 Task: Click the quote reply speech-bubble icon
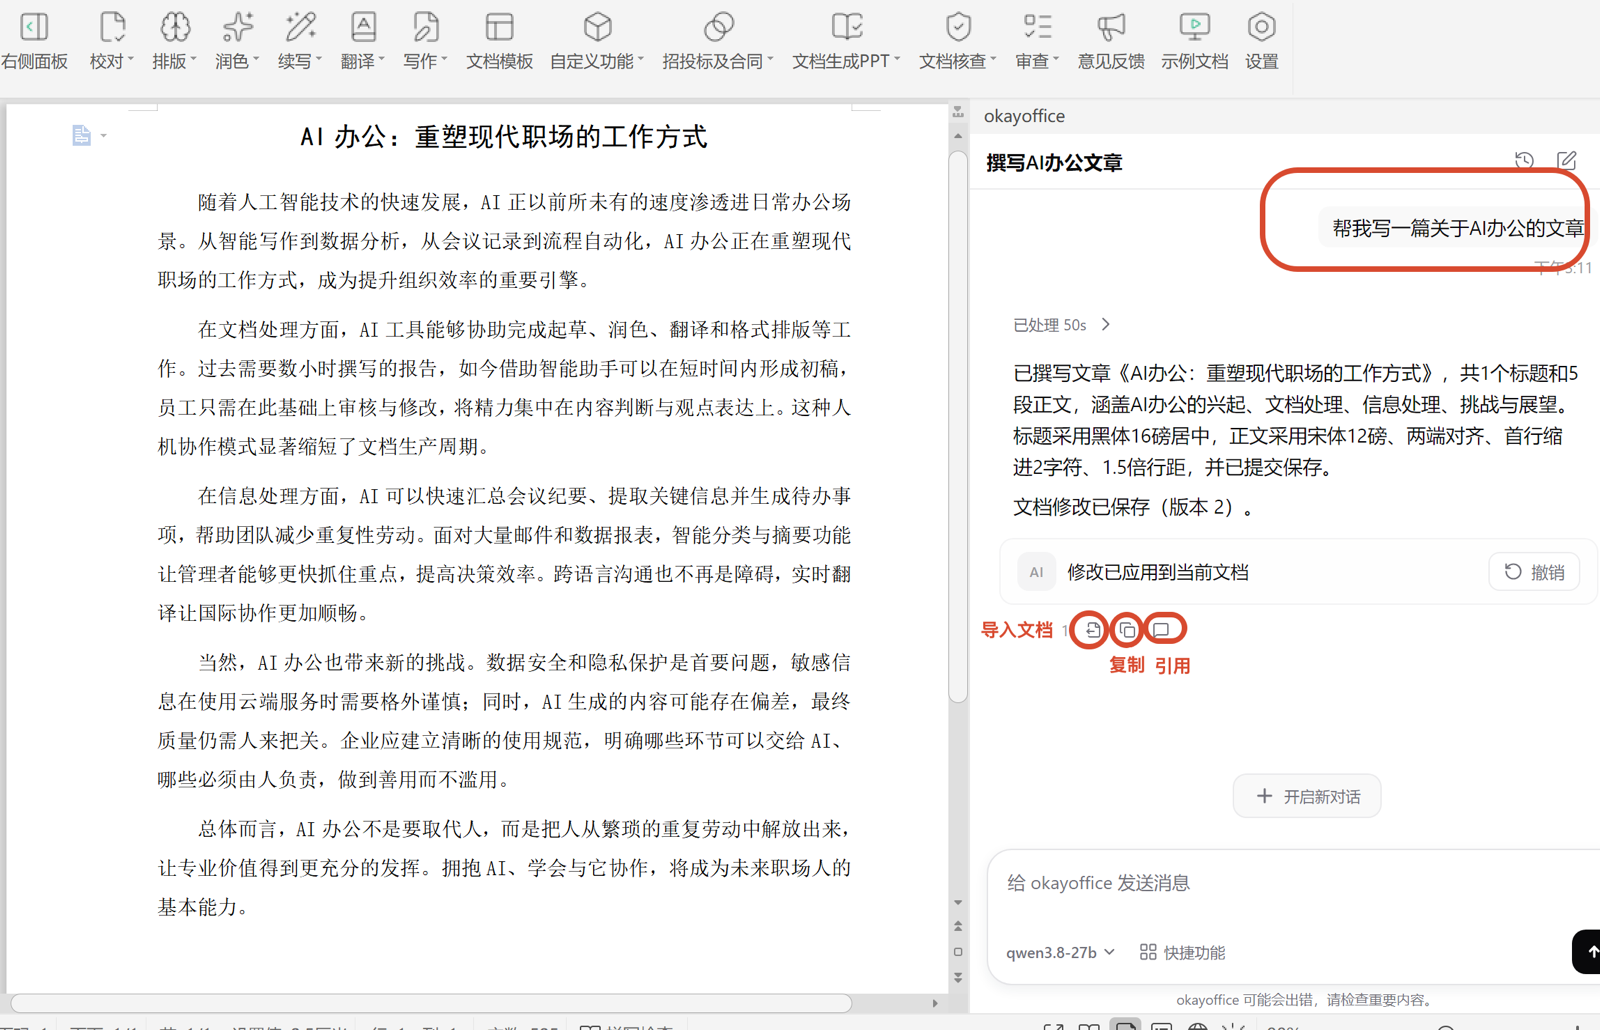click(x=1161, y=630)
